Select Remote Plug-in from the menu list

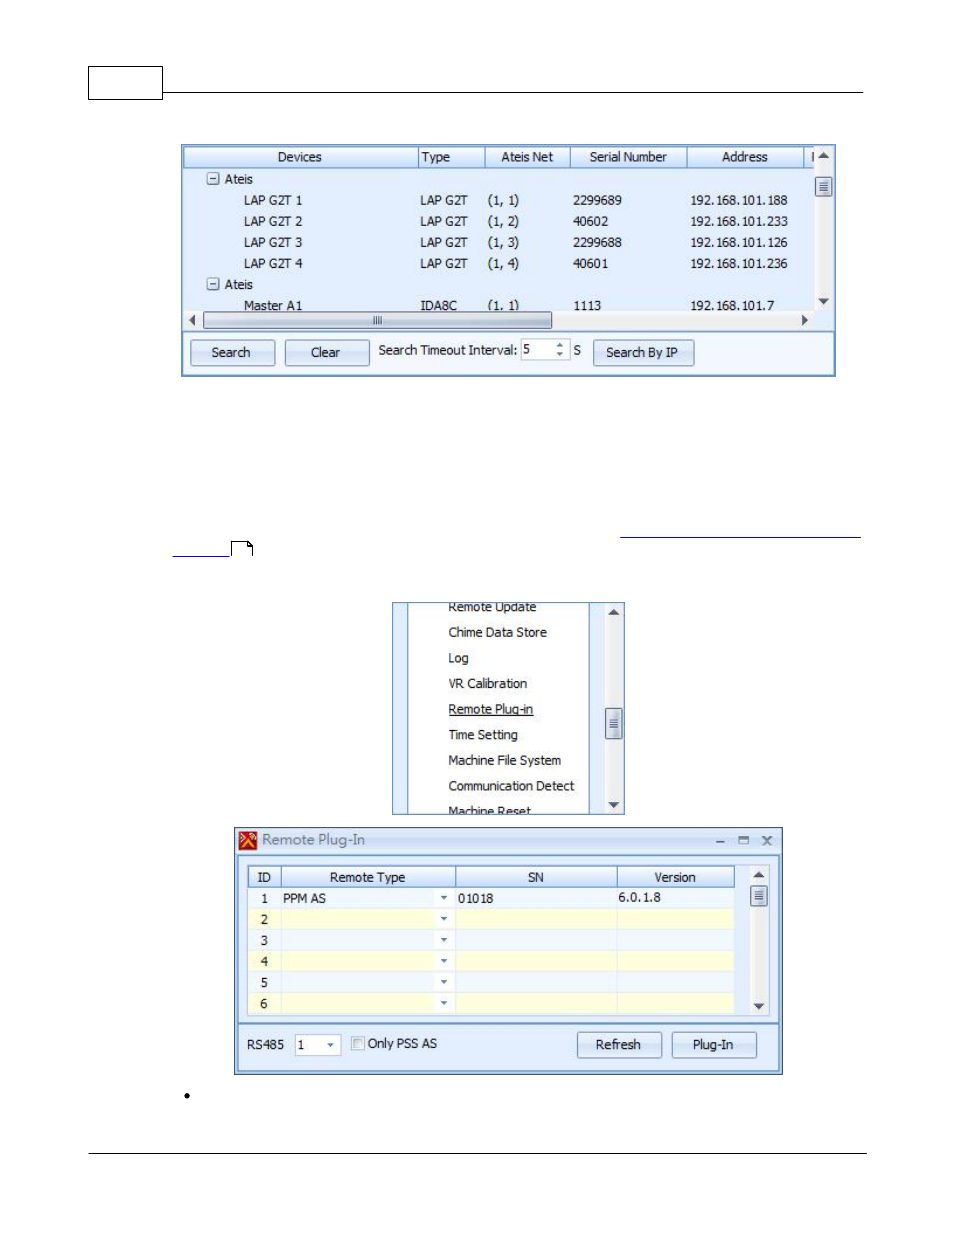tap(490, 709)
